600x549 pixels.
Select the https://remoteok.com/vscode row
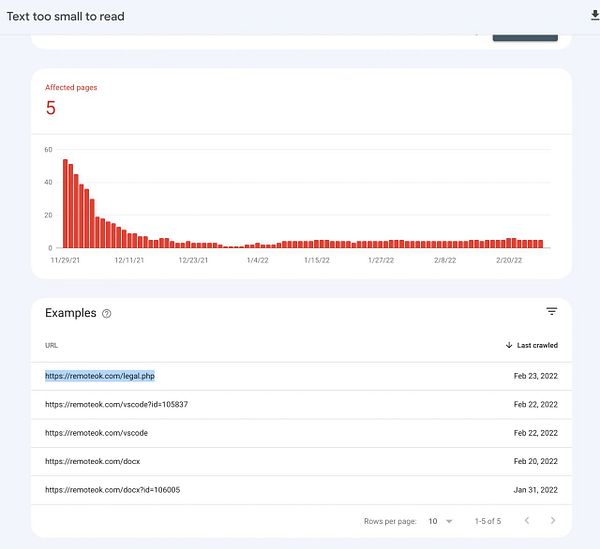[x=96, y=433]
